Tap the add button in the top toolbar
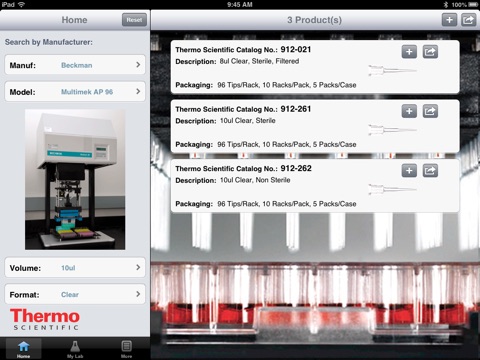 (x=449, y=20)
